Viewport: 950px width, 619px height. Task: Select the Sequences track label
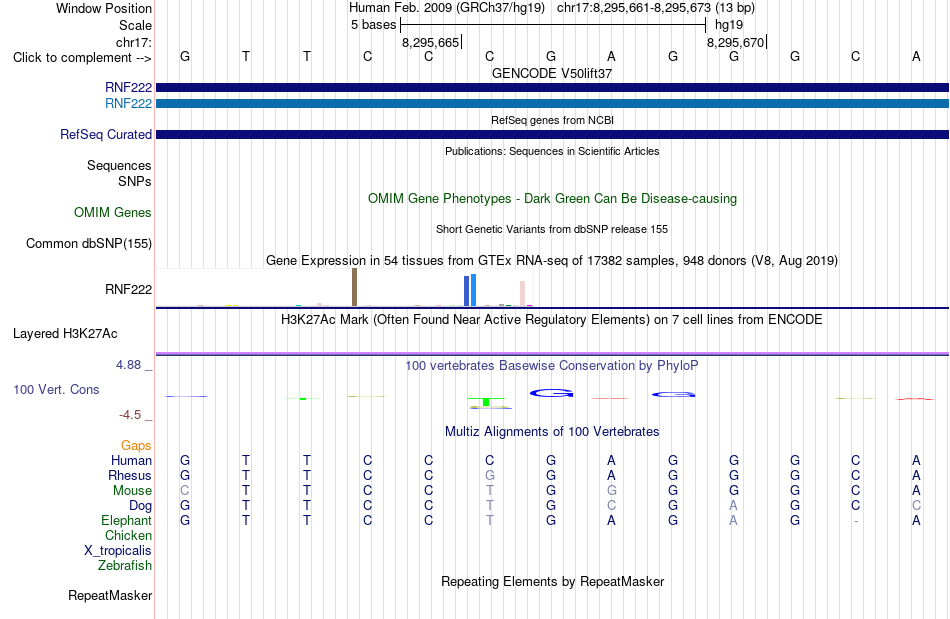[119, 165]
